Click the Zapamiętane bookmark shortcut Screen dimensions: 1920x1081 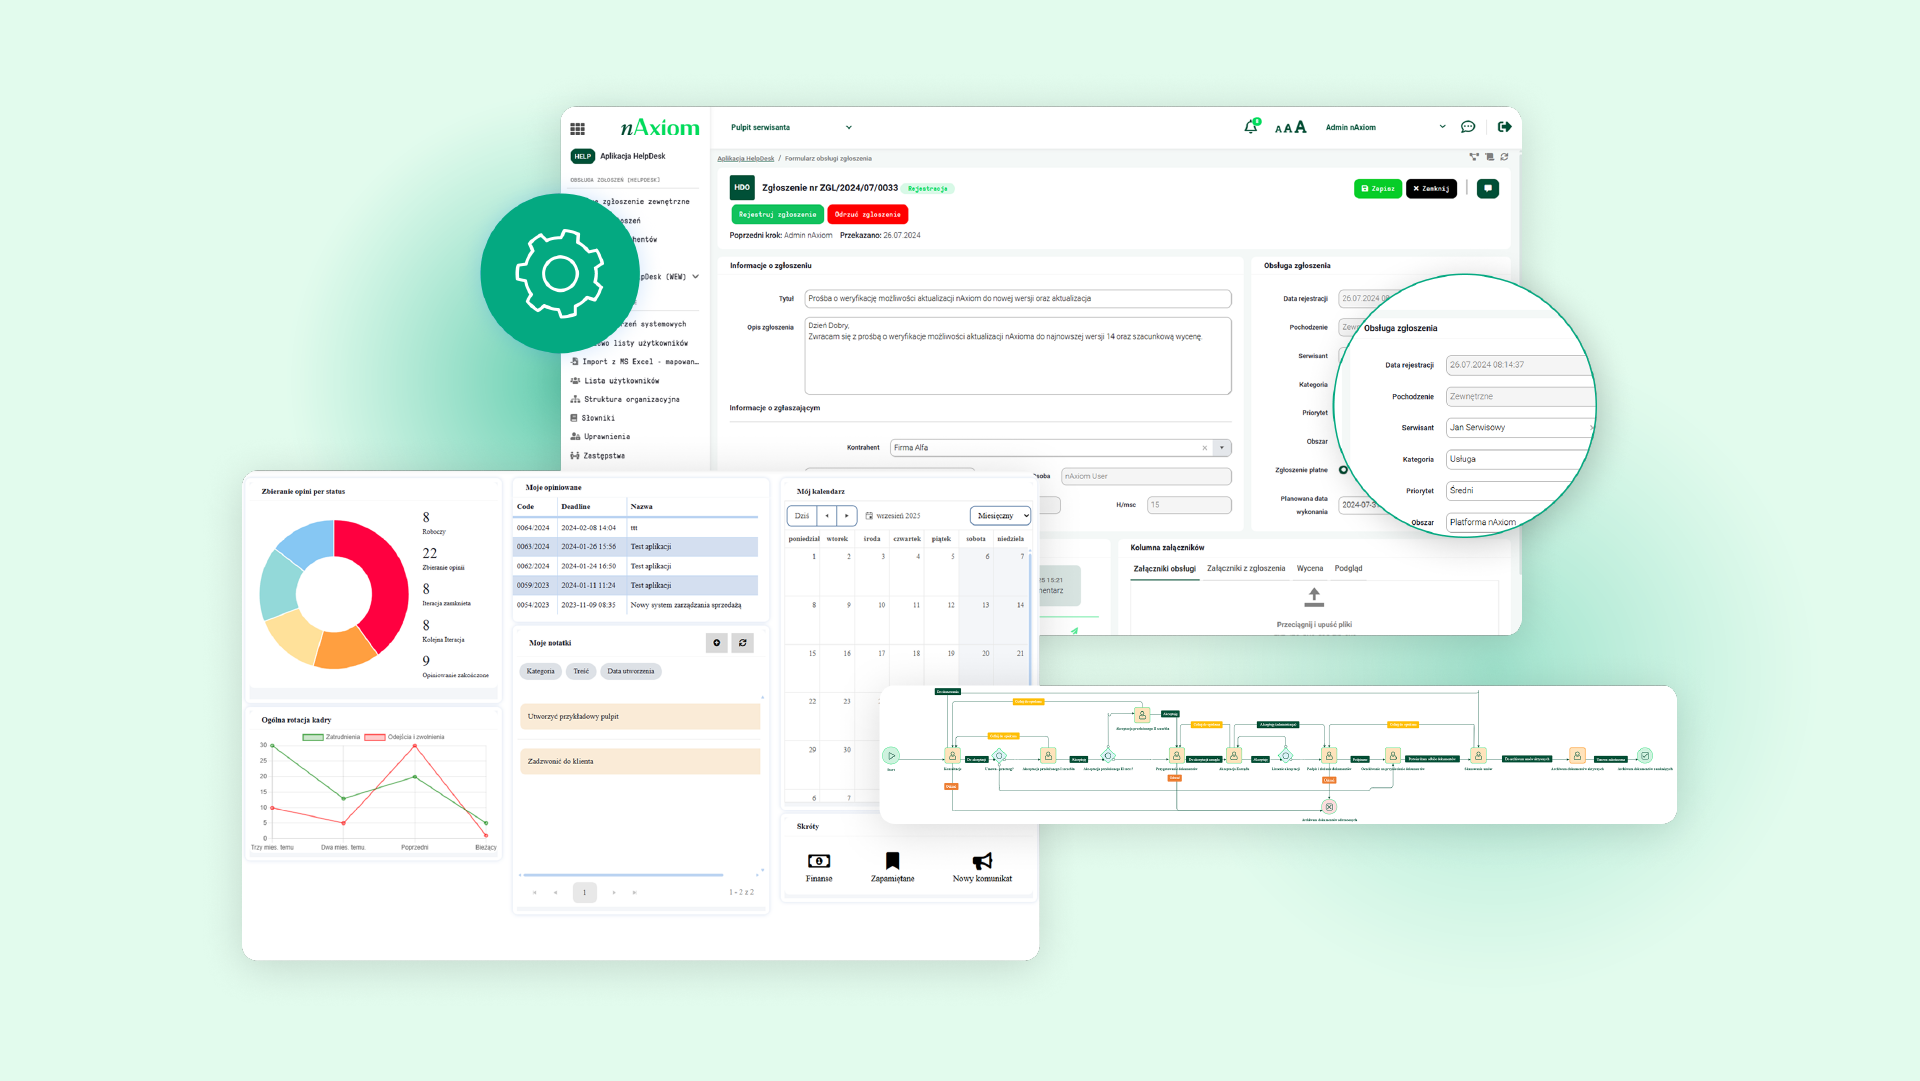(892, 862)
